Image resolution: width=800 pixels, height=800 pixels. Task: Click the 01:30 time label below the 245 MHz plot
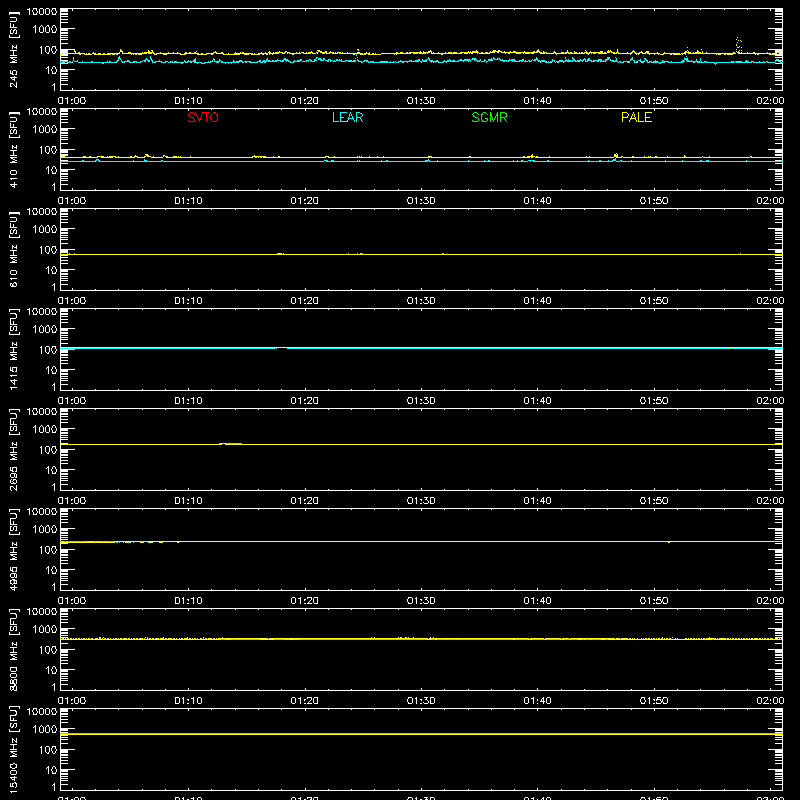[x=421, y=101]
